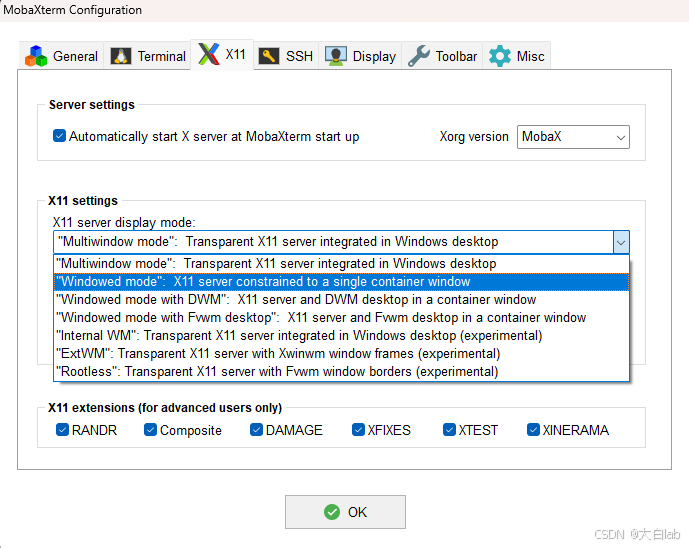Switch to the General tab
This screenshot has width=689, height=548.
click(x=62, y=56)
